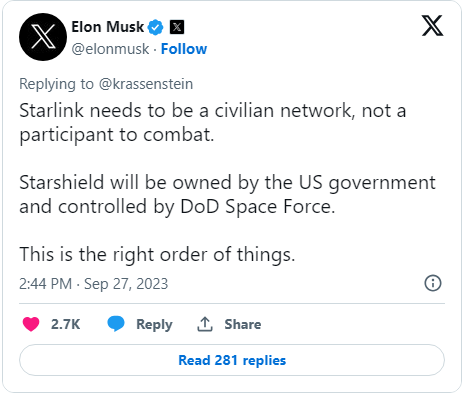
Task: Select the Reply text label
Action: tap(154, 324)
